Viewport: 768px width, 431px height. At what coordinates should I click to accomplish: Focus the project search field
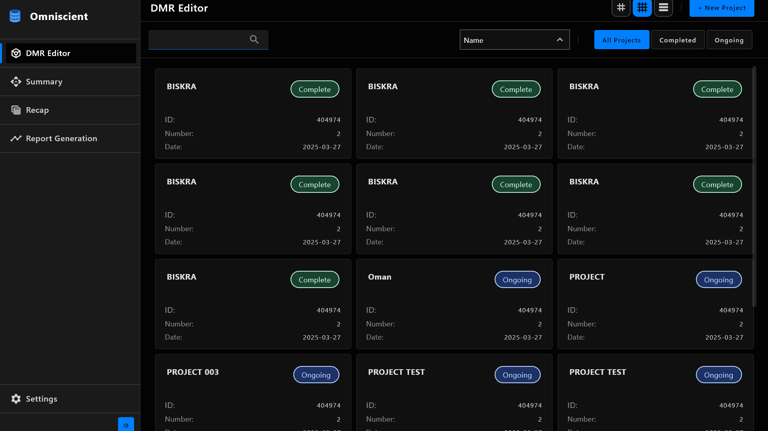click(198, 40)
